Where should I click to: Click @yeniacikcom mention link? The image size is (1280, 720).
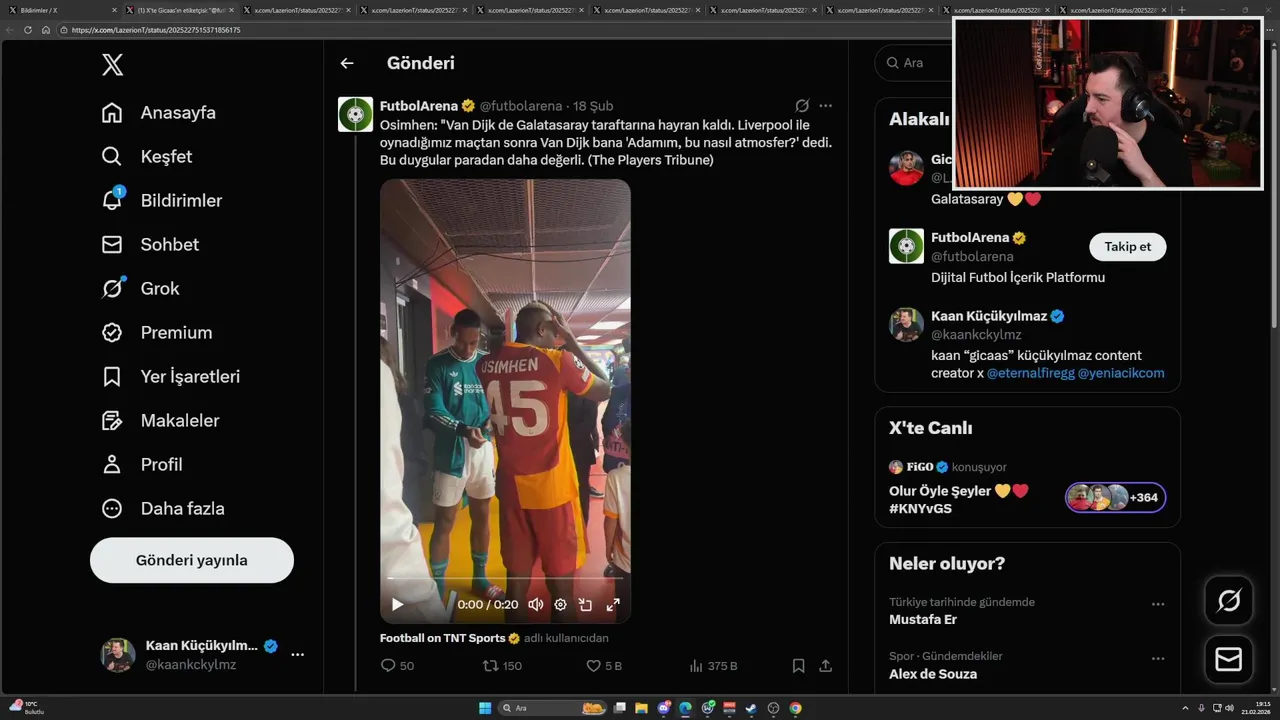1121,373
